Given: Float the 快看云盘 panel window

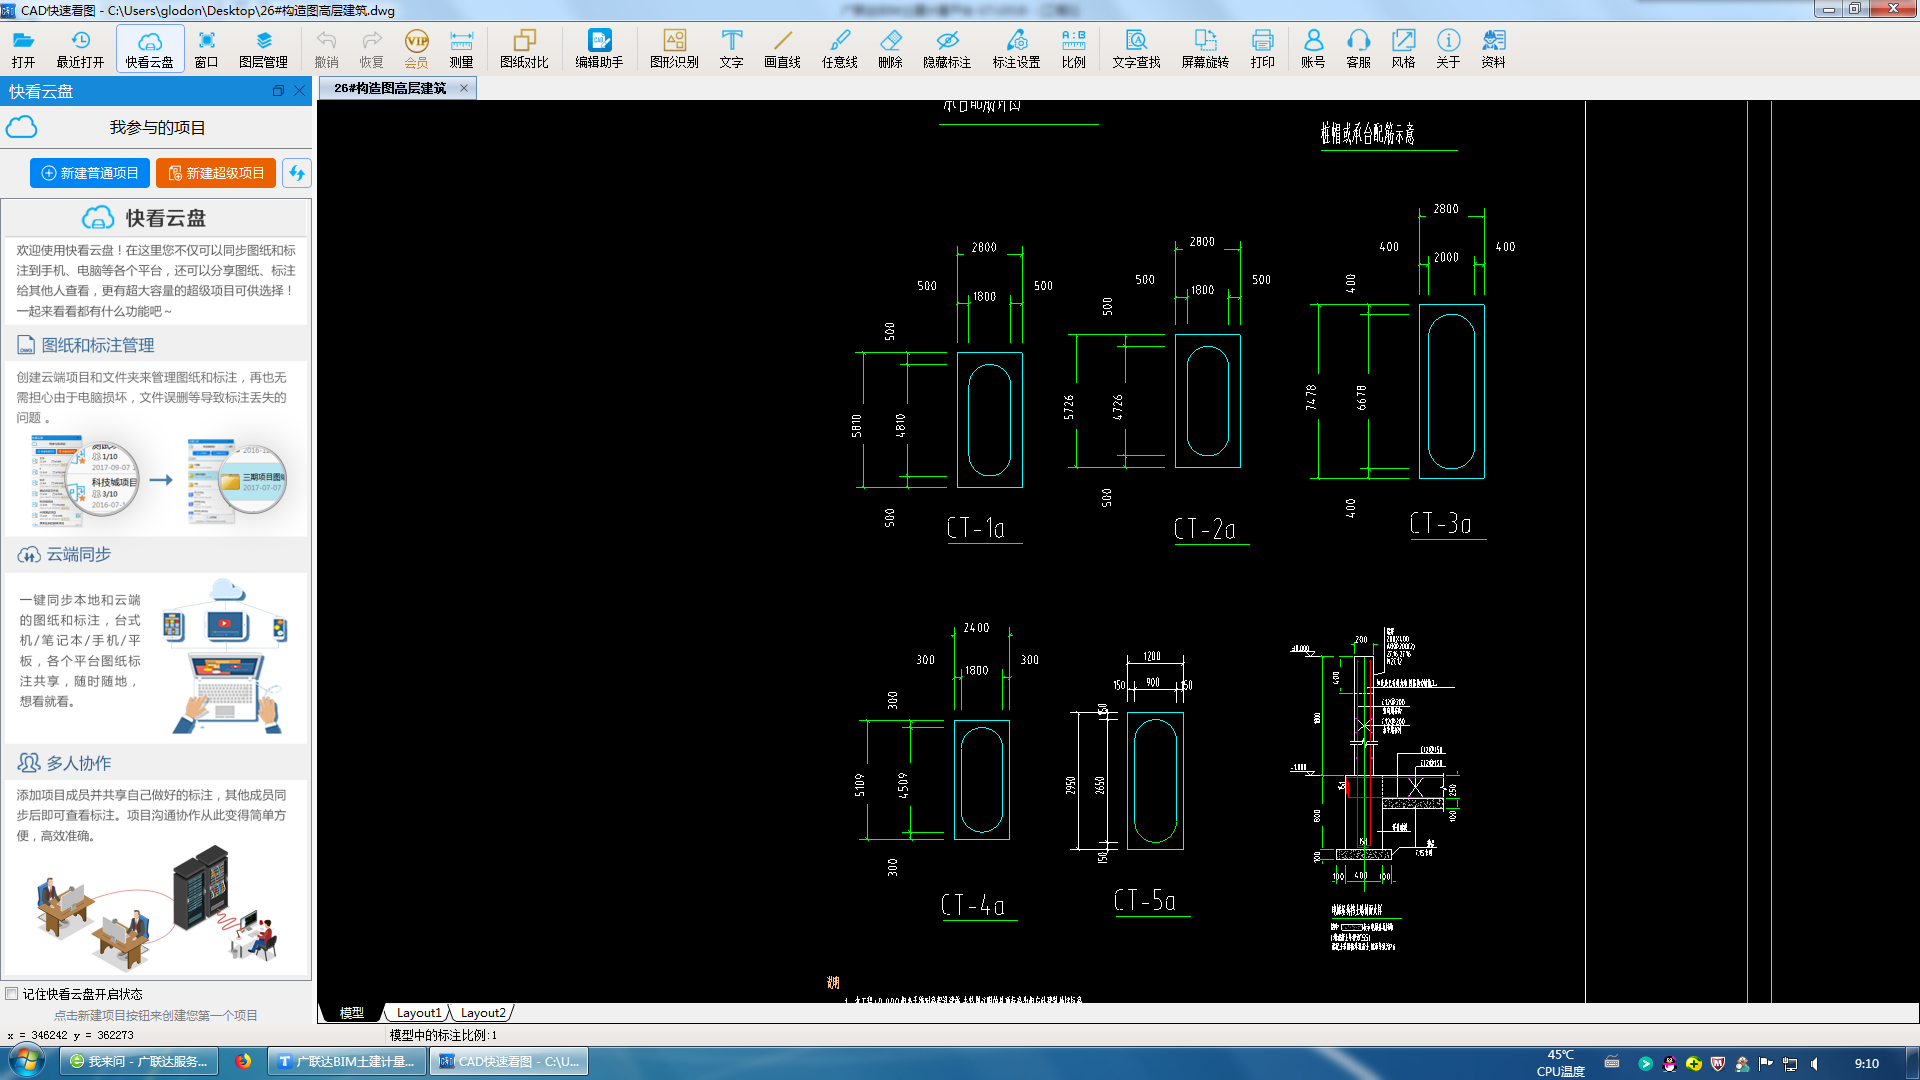Looking at the screenshot, I should pyautogui.click(x=278, y=91).
